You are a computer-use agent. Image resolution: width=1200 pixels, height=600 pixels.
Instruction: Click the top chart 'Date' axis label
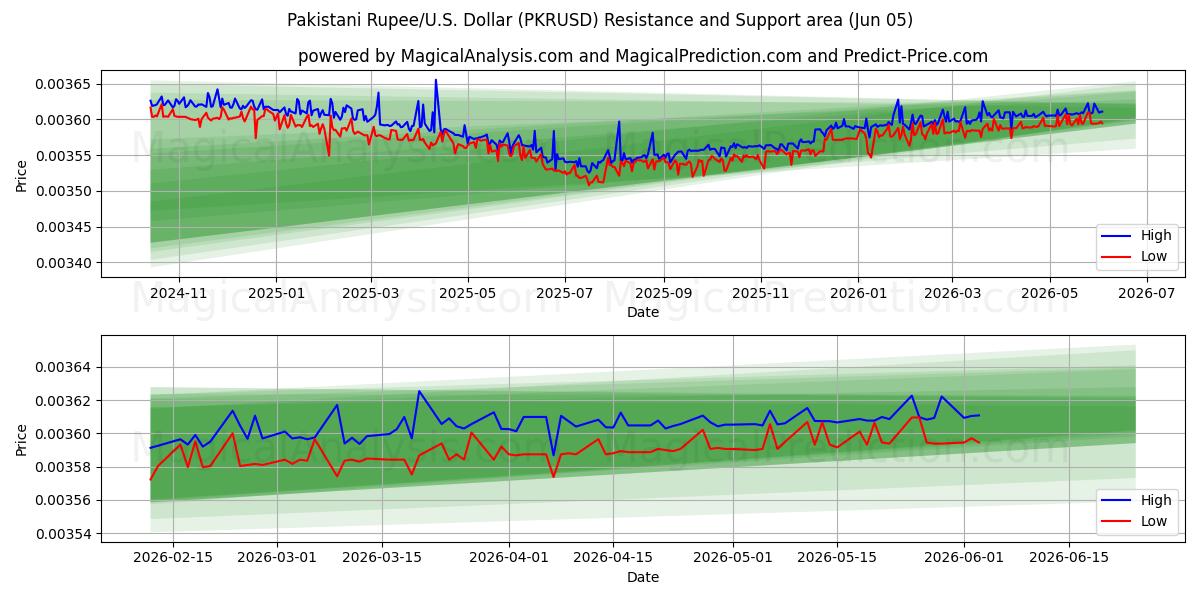pyautogui.click(x=643, y=312)
